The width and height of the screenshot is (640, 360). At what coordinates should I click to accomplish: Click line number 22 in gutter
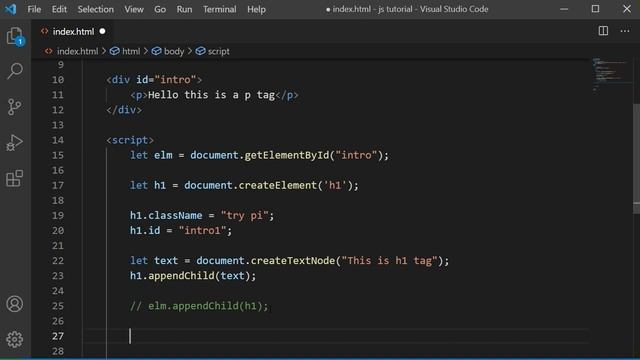pyautogui.click(x=58, y=260)
